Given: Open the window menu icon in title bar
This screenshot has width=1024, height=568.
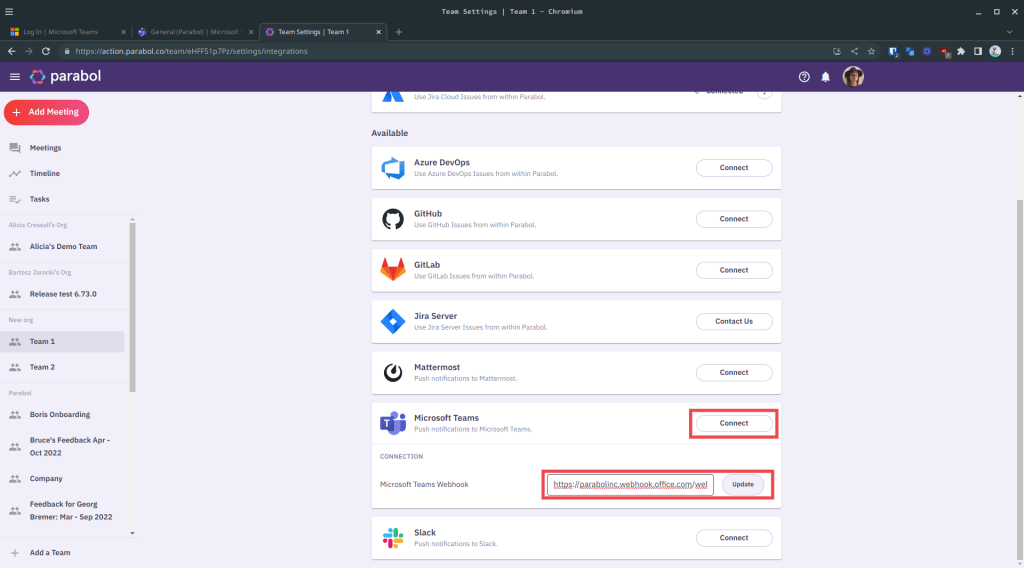Looking at the screenshot, I should point(8,11).
